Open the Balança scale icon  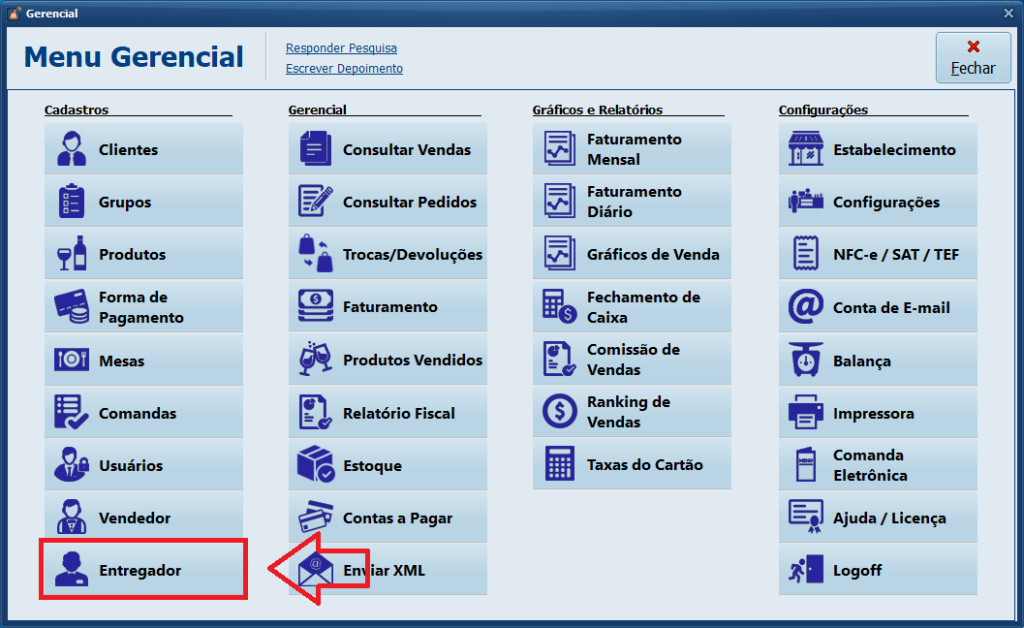[805, 360]
